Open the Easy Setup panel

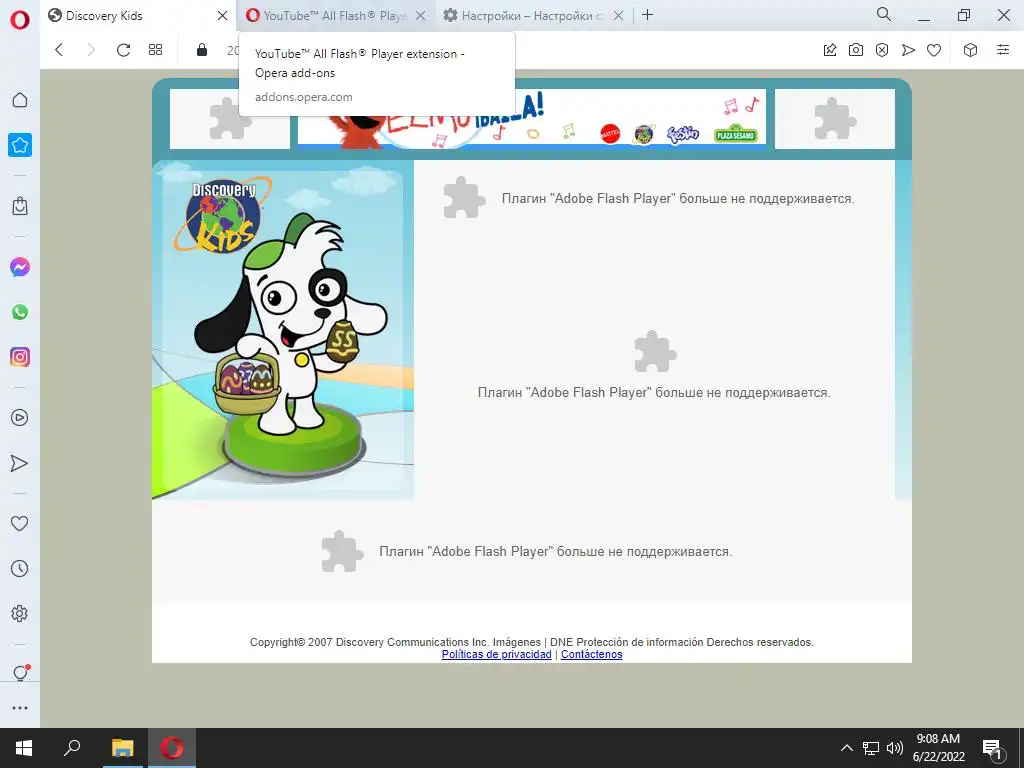1003,50
